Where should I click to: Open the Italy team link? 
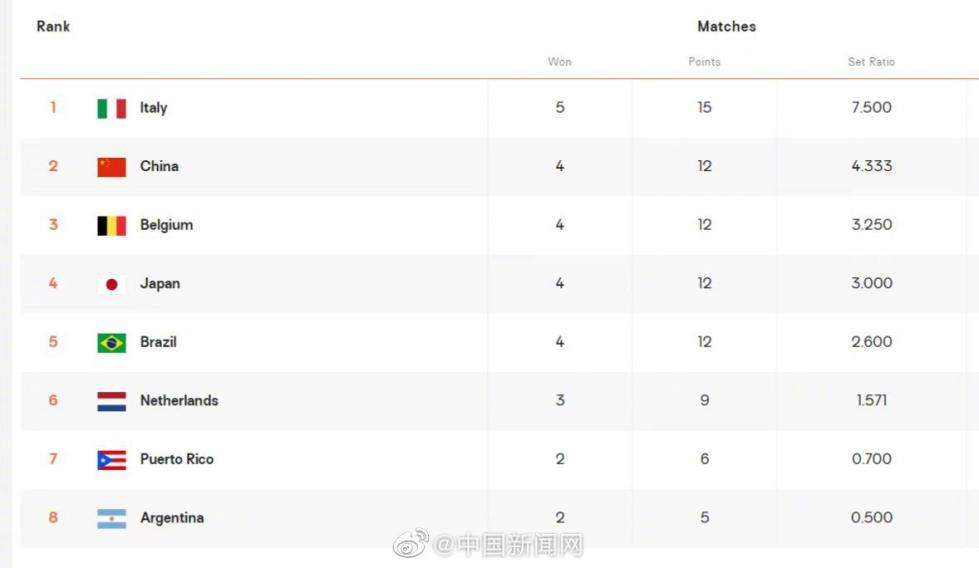click(x=153, y=108)
